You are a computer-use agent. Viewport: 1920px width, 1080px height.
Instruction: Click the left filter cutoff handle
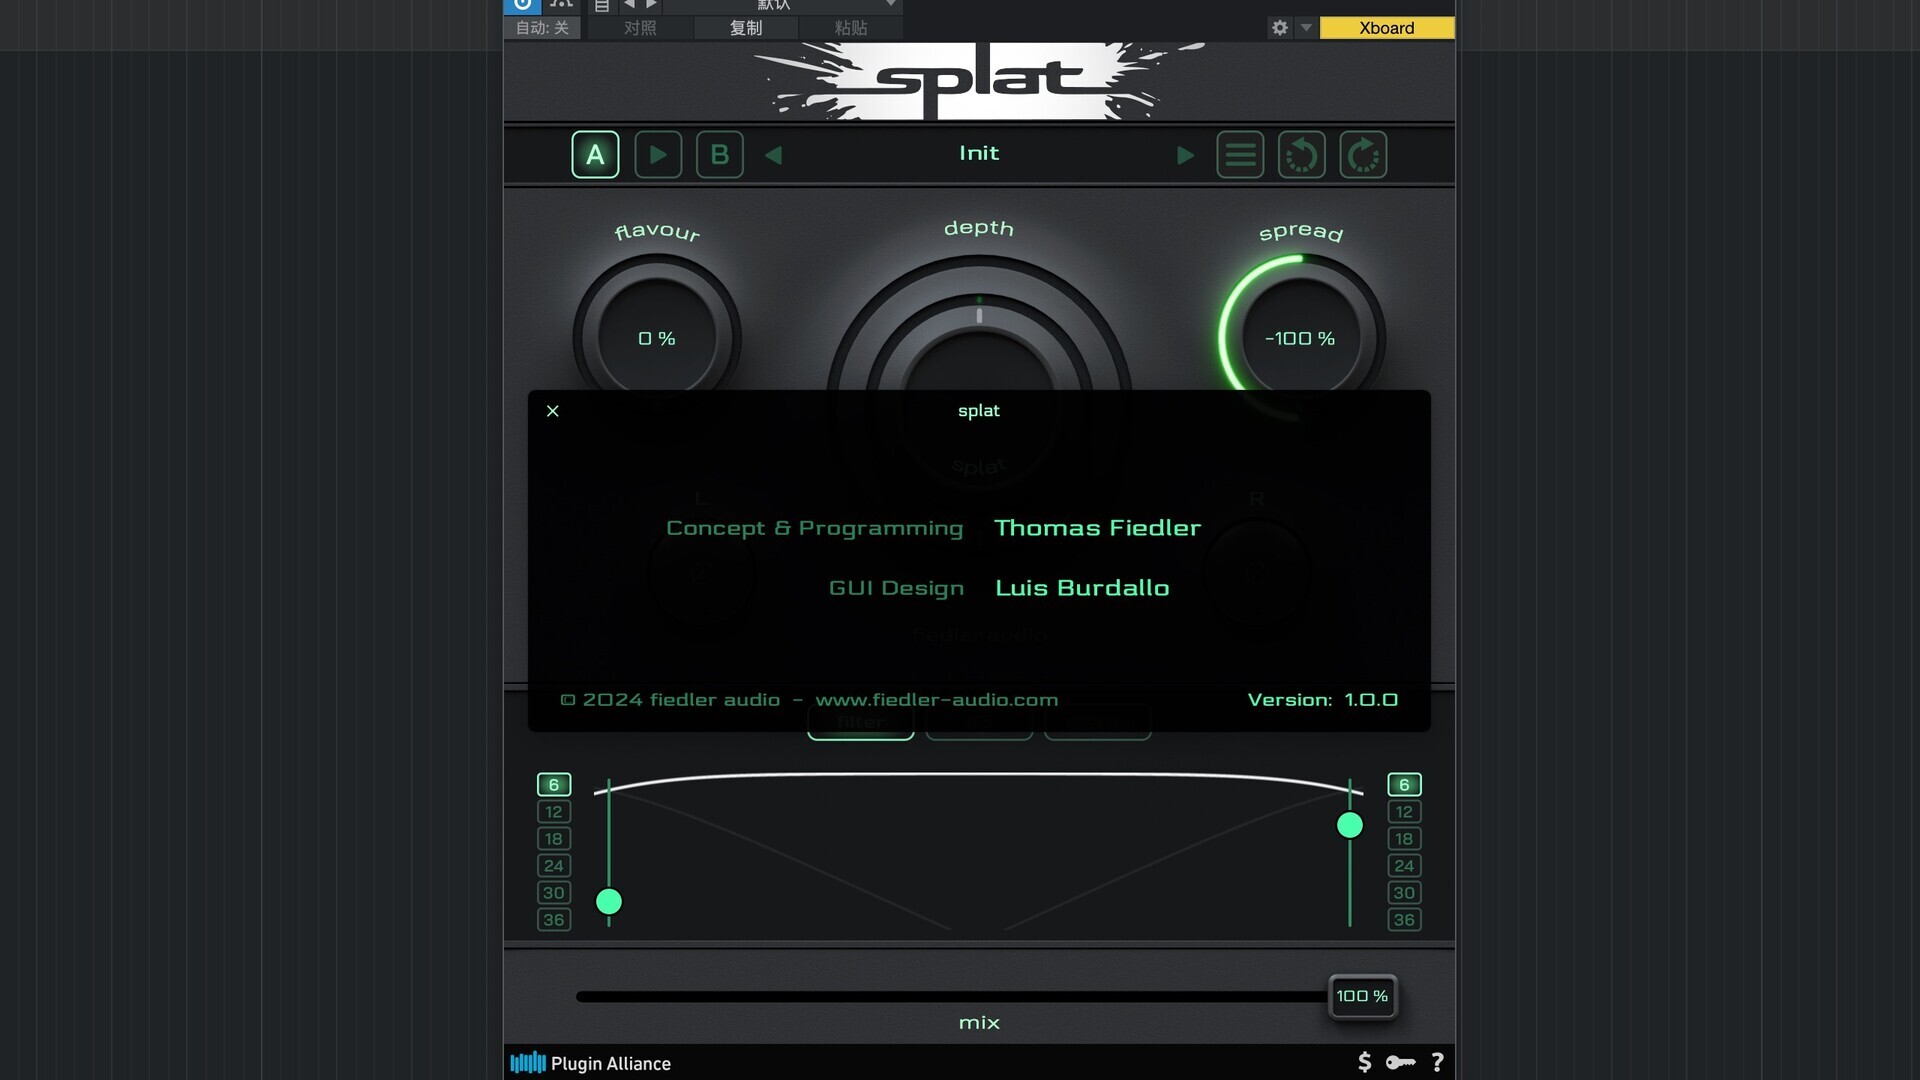click(609, 902)
